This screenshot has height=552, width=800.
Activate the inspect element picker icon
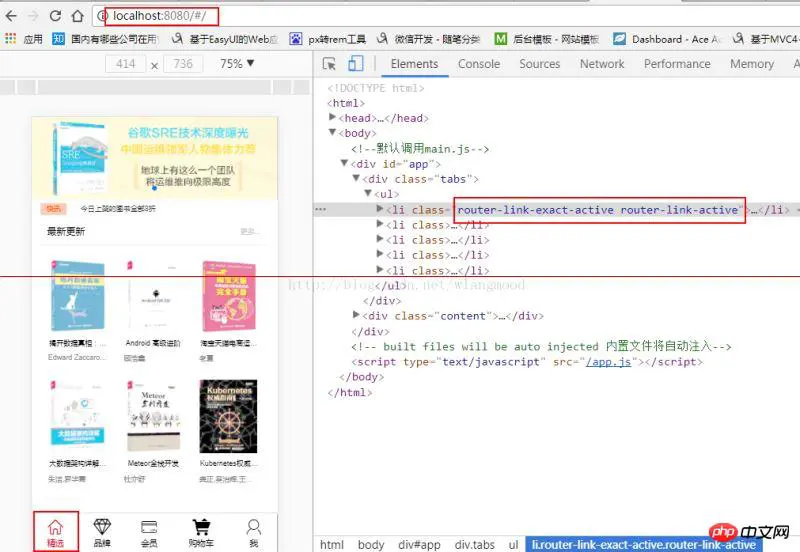(x=329, y=64)
